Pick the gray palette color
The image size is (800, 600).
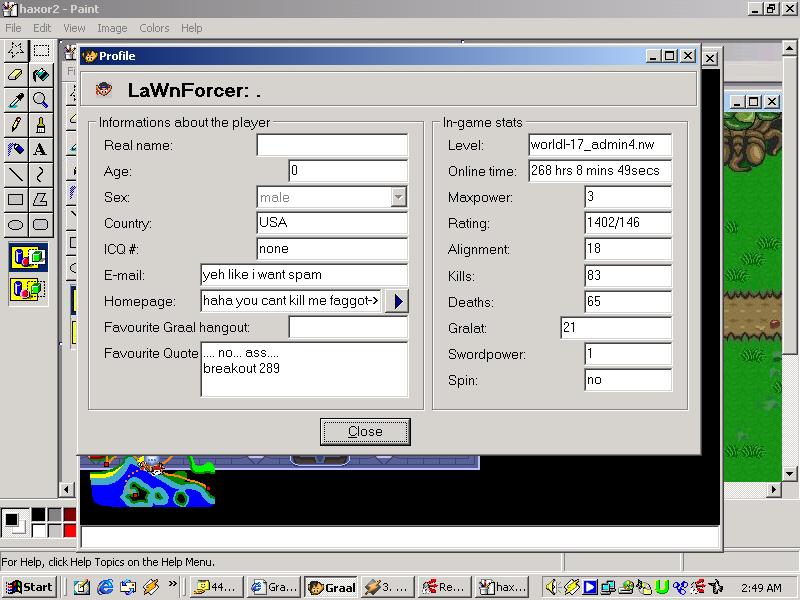pyautogui.click(x=54, y=515)
